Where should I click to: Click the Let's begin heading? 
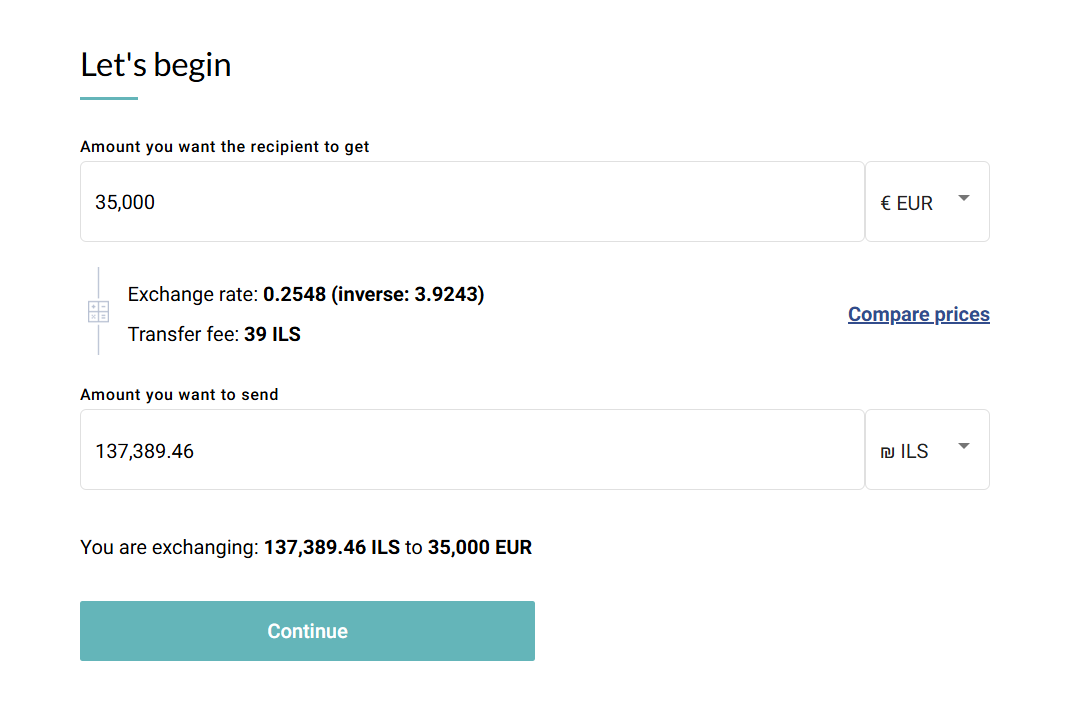coord(156,65)
